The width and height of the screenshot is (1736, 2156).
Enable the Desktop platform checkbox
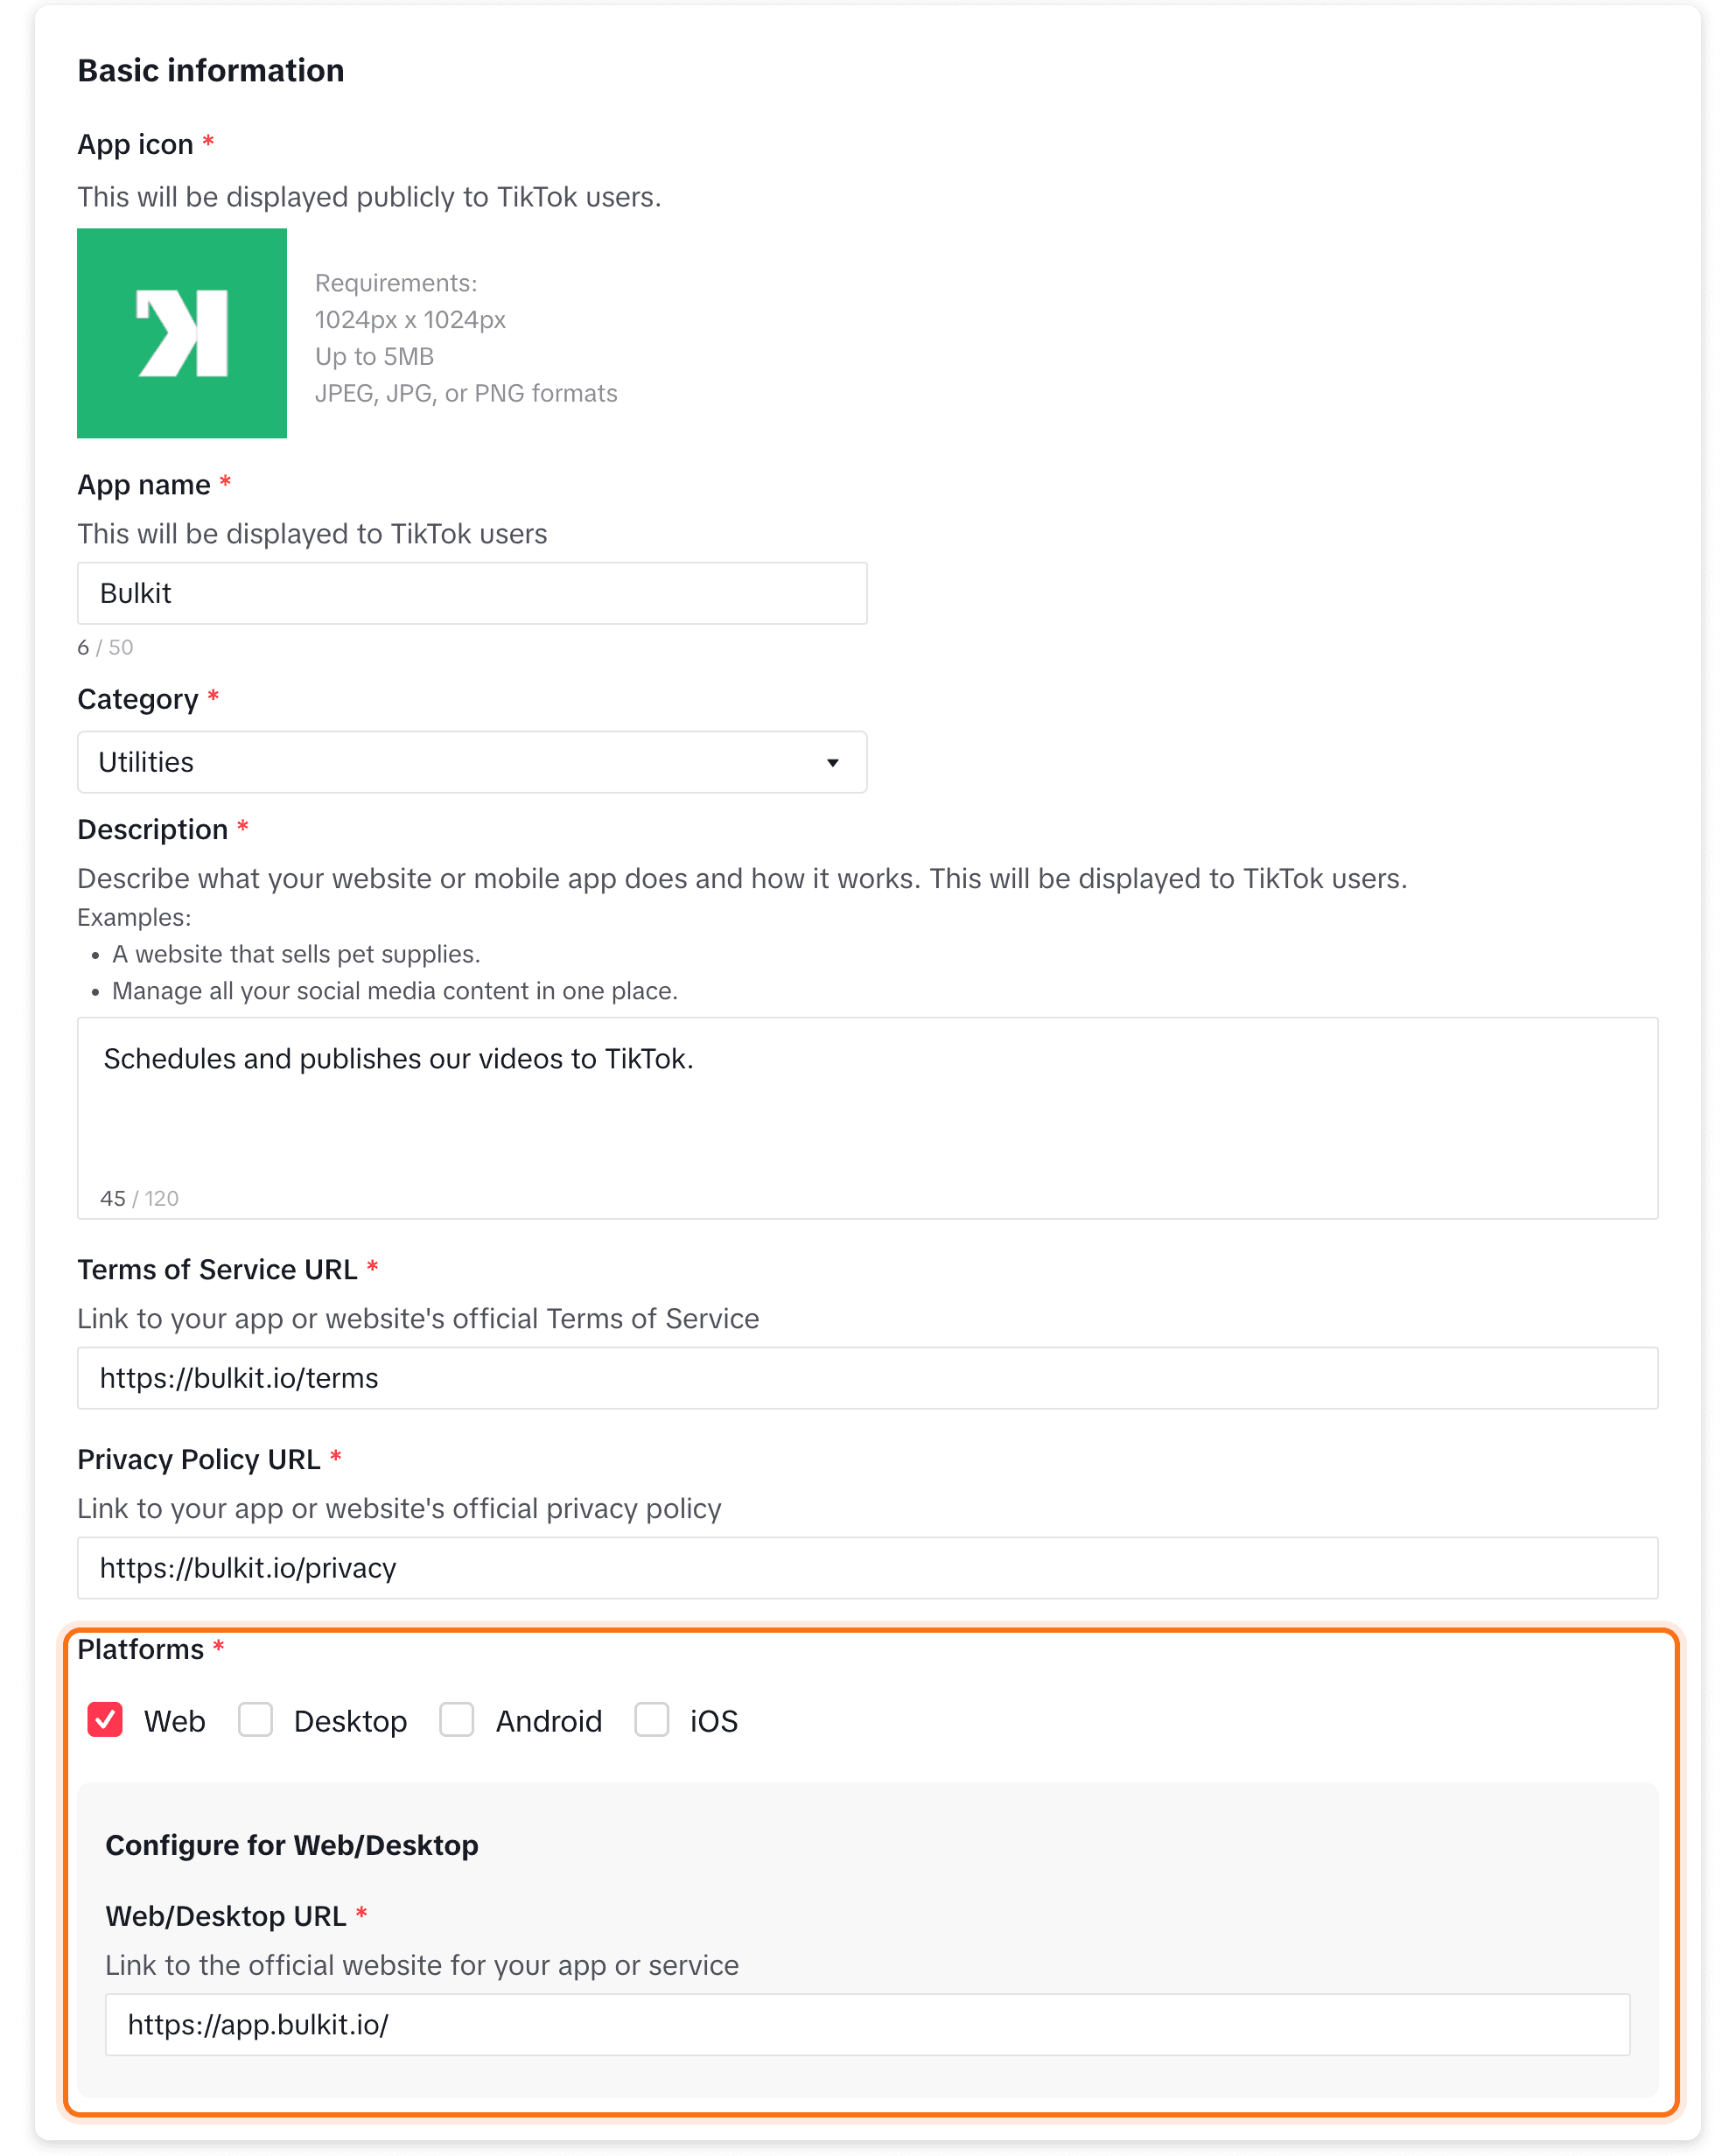click(255, 1720)
